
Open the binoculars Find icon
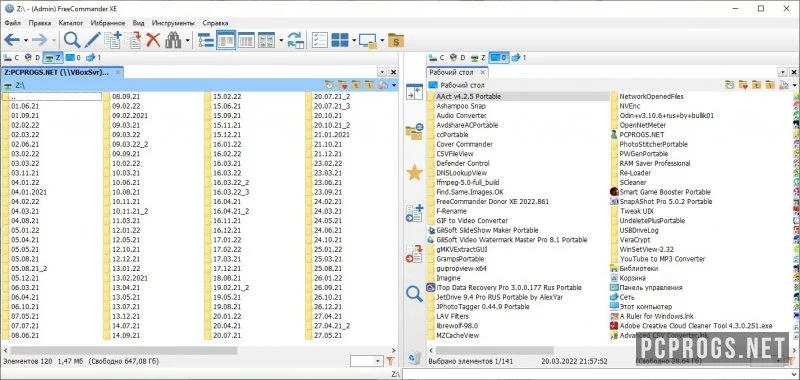pyautogui.click(x=173, y=40)
